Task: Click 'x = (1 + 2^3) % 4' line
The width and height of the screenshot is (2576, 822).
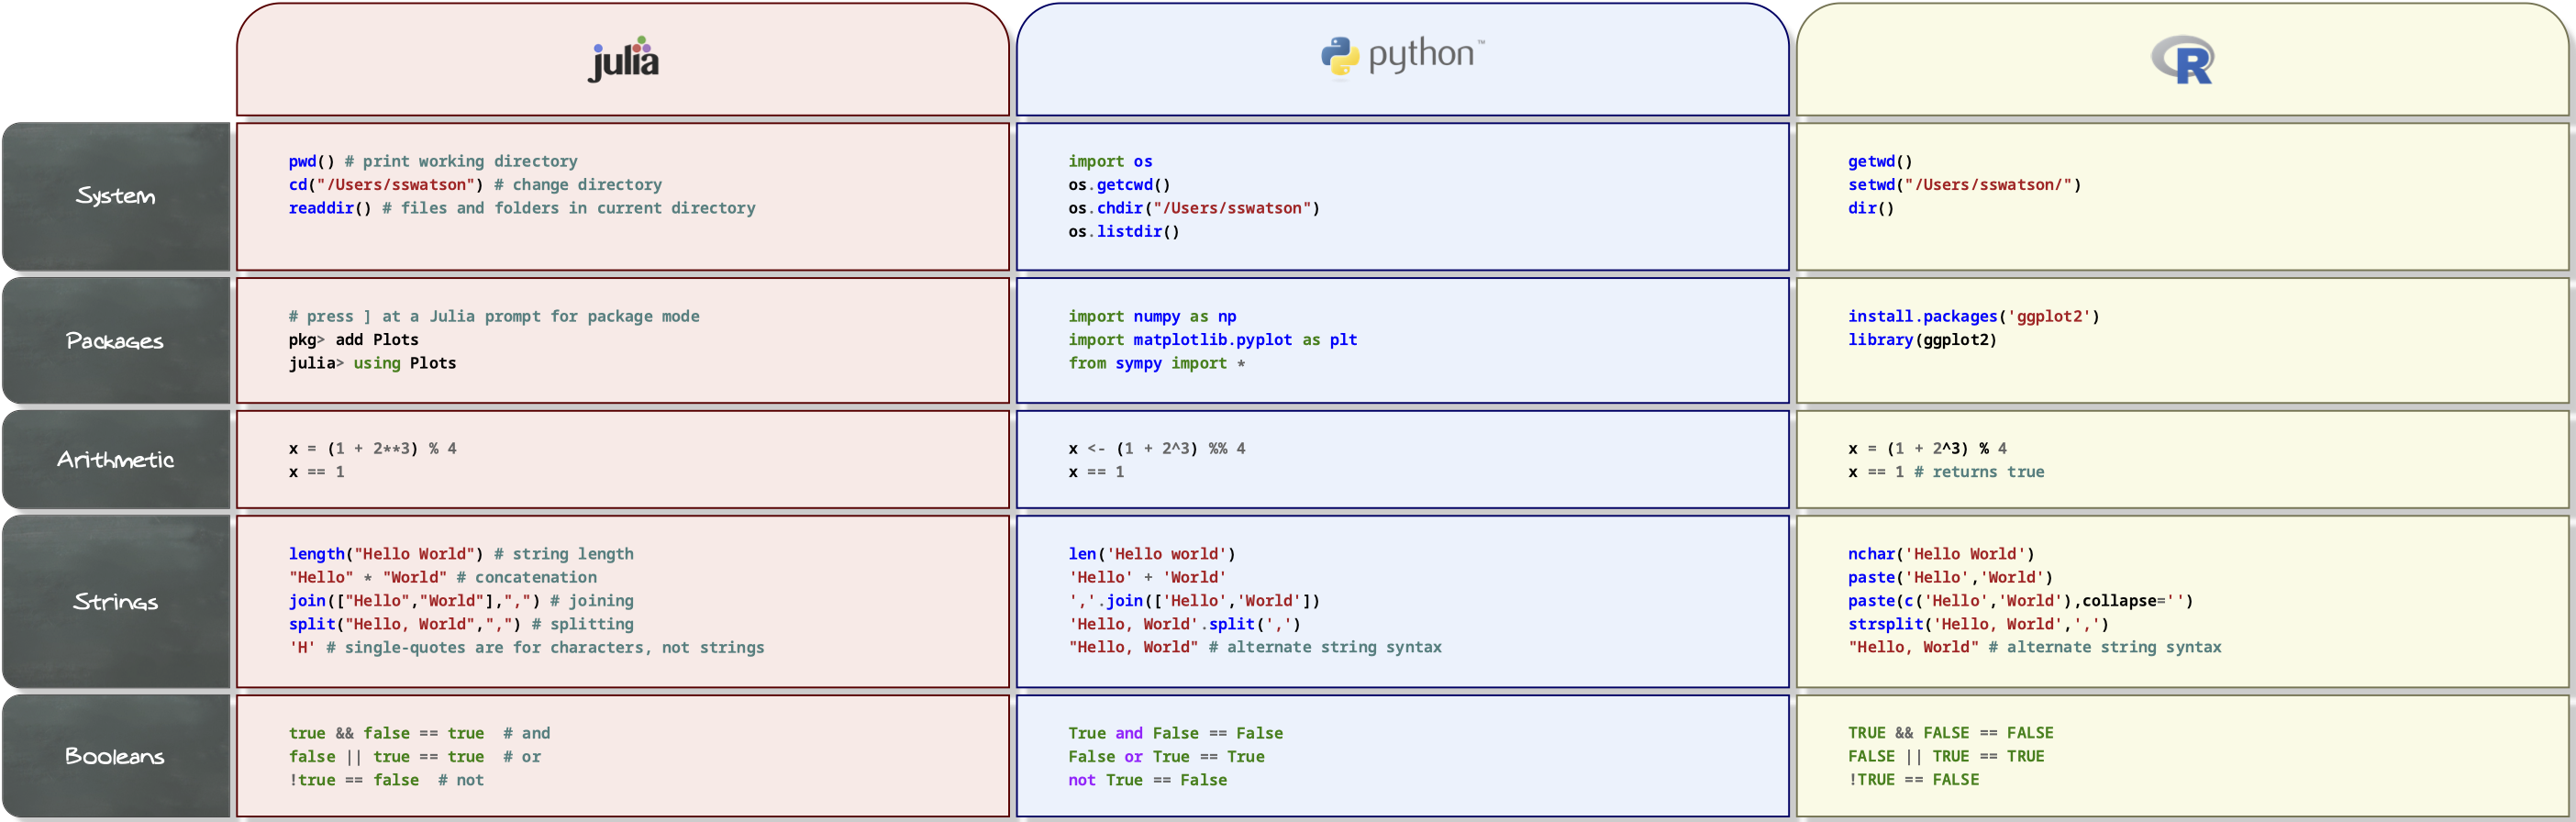Action: pyautogui.click(x=1927, y=448)
